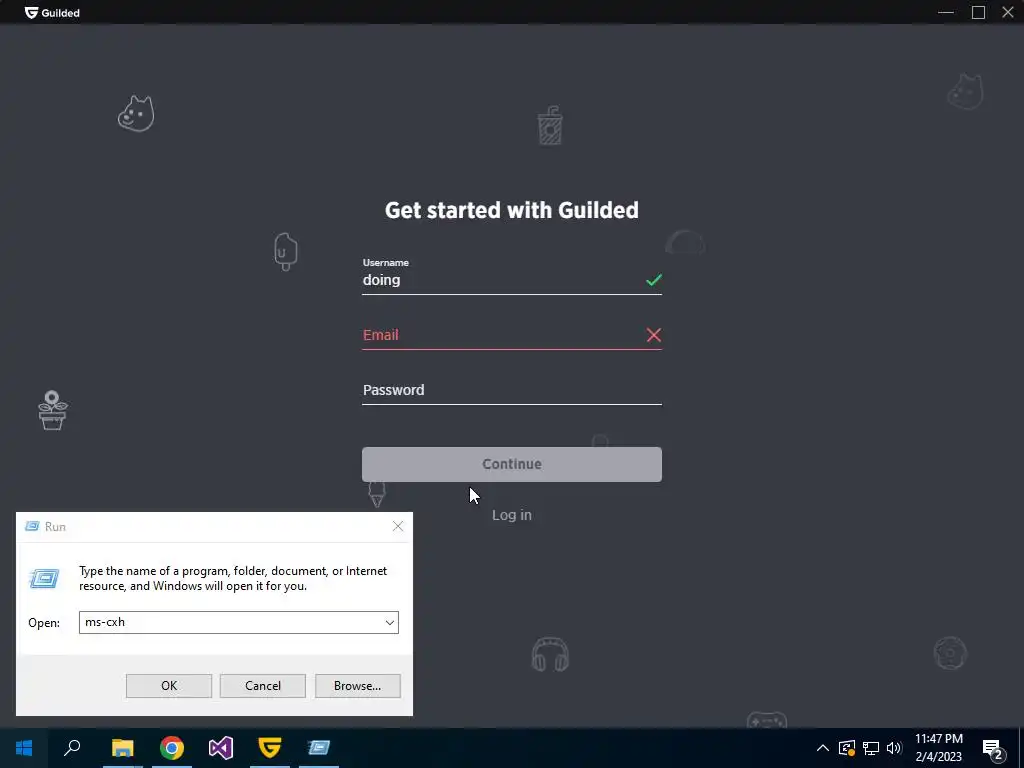Open the notification center icon

(993, 750)
